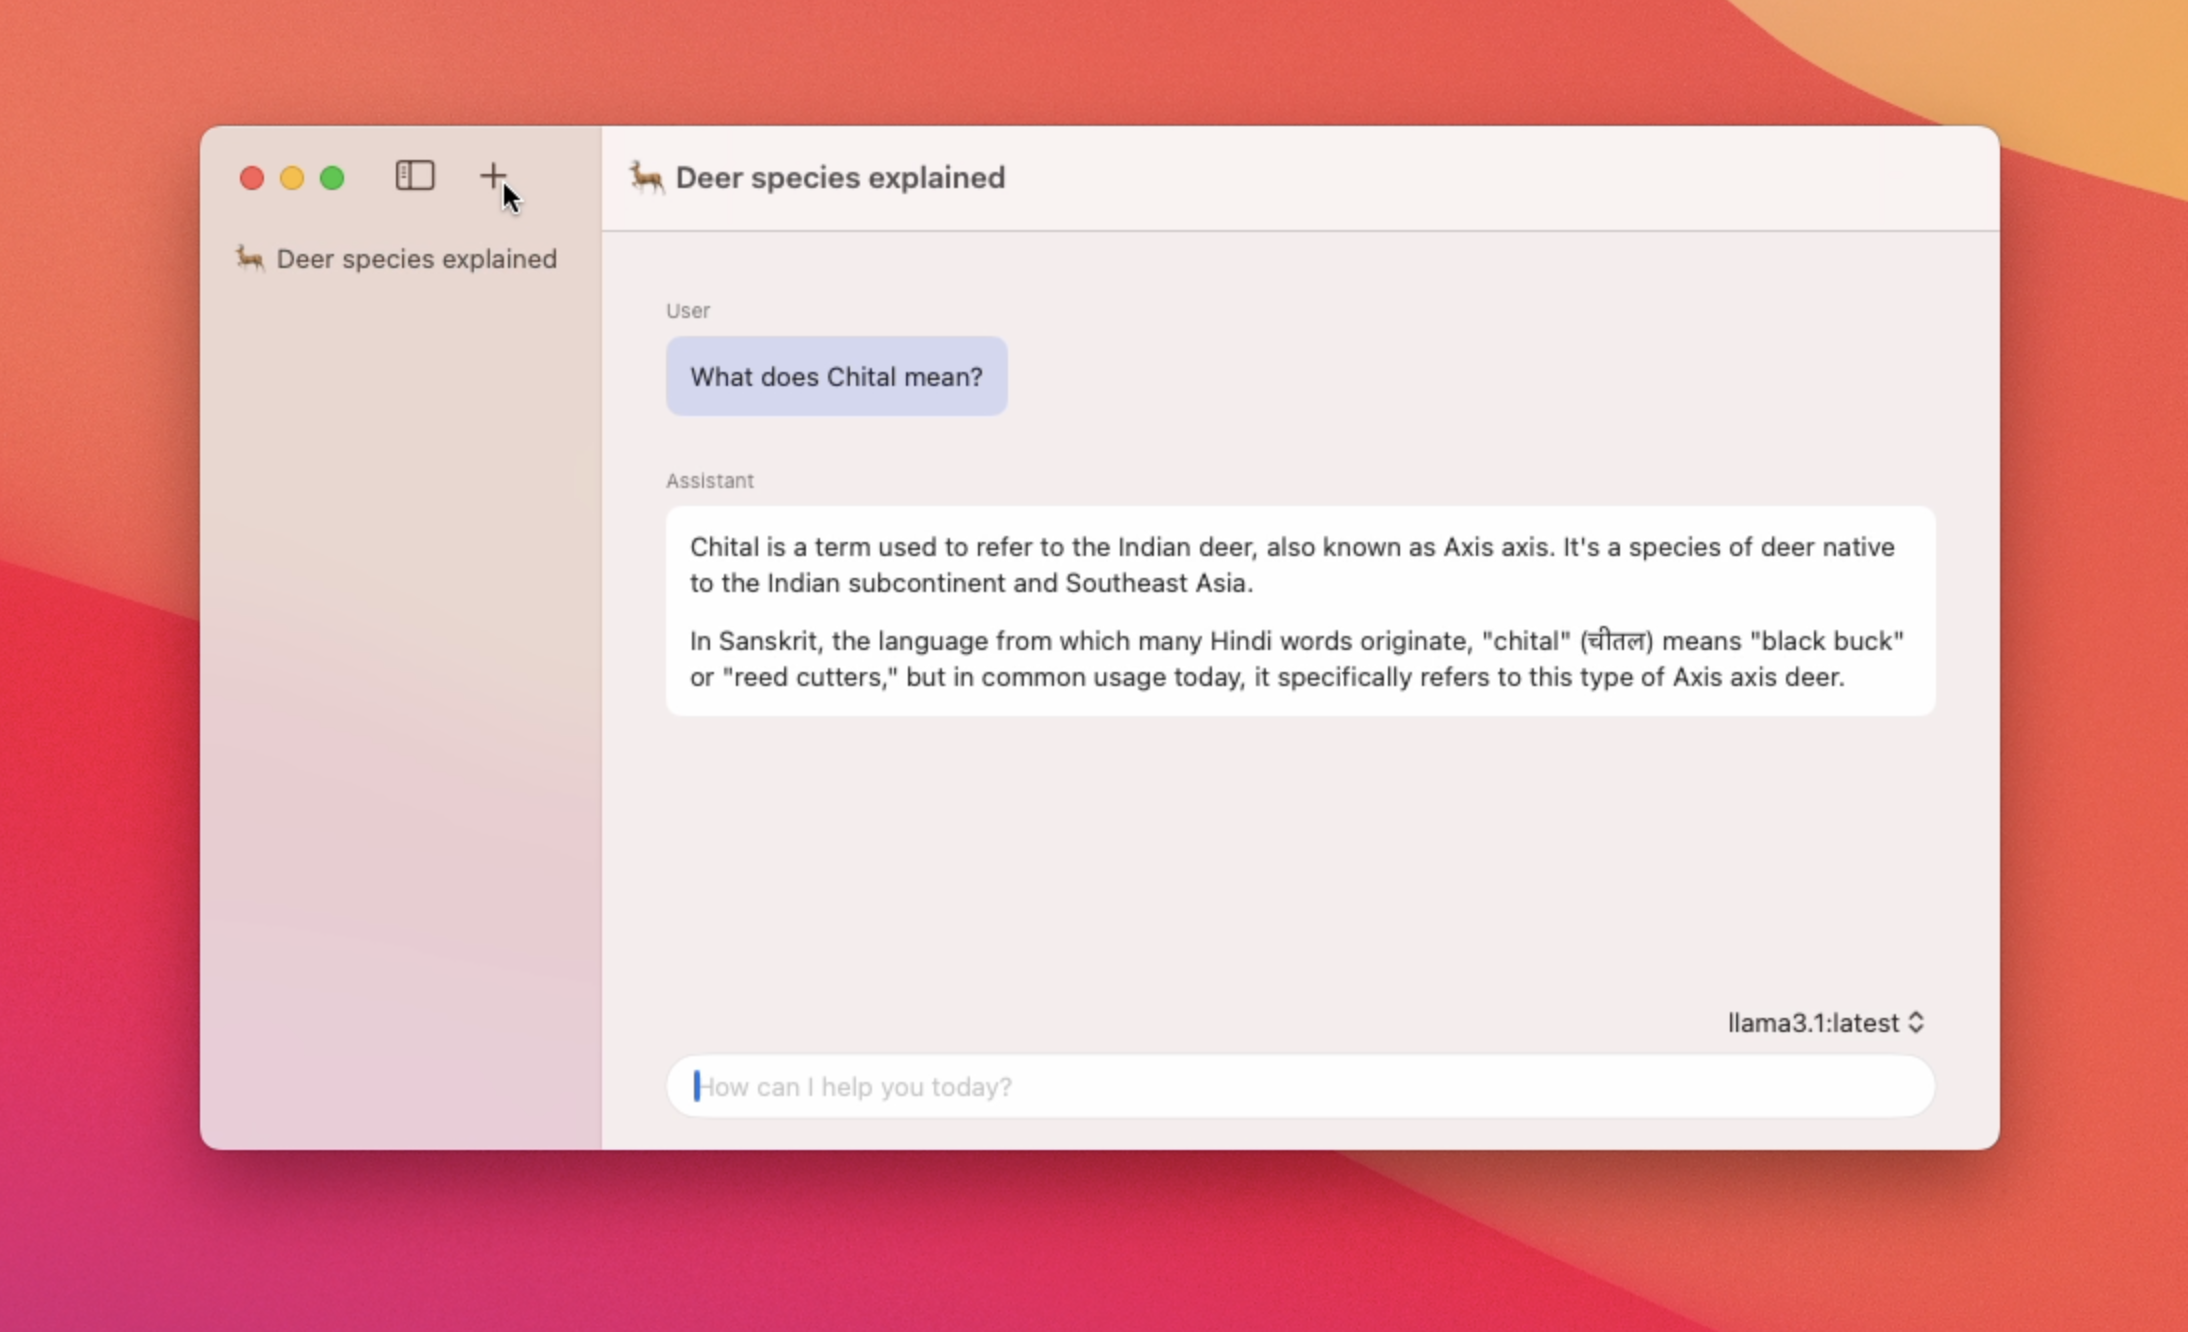The width and height of the screenshot is (2188, 1332).
Task: Click the empty area of the sidebar
Action: [400, 700]
